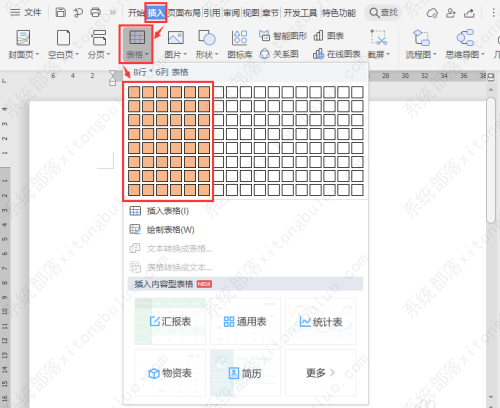The width and height of the screenshot is (500, 408).
Task: Click the 思维导图 mind map icon
Action: click(x=465, y=38)
